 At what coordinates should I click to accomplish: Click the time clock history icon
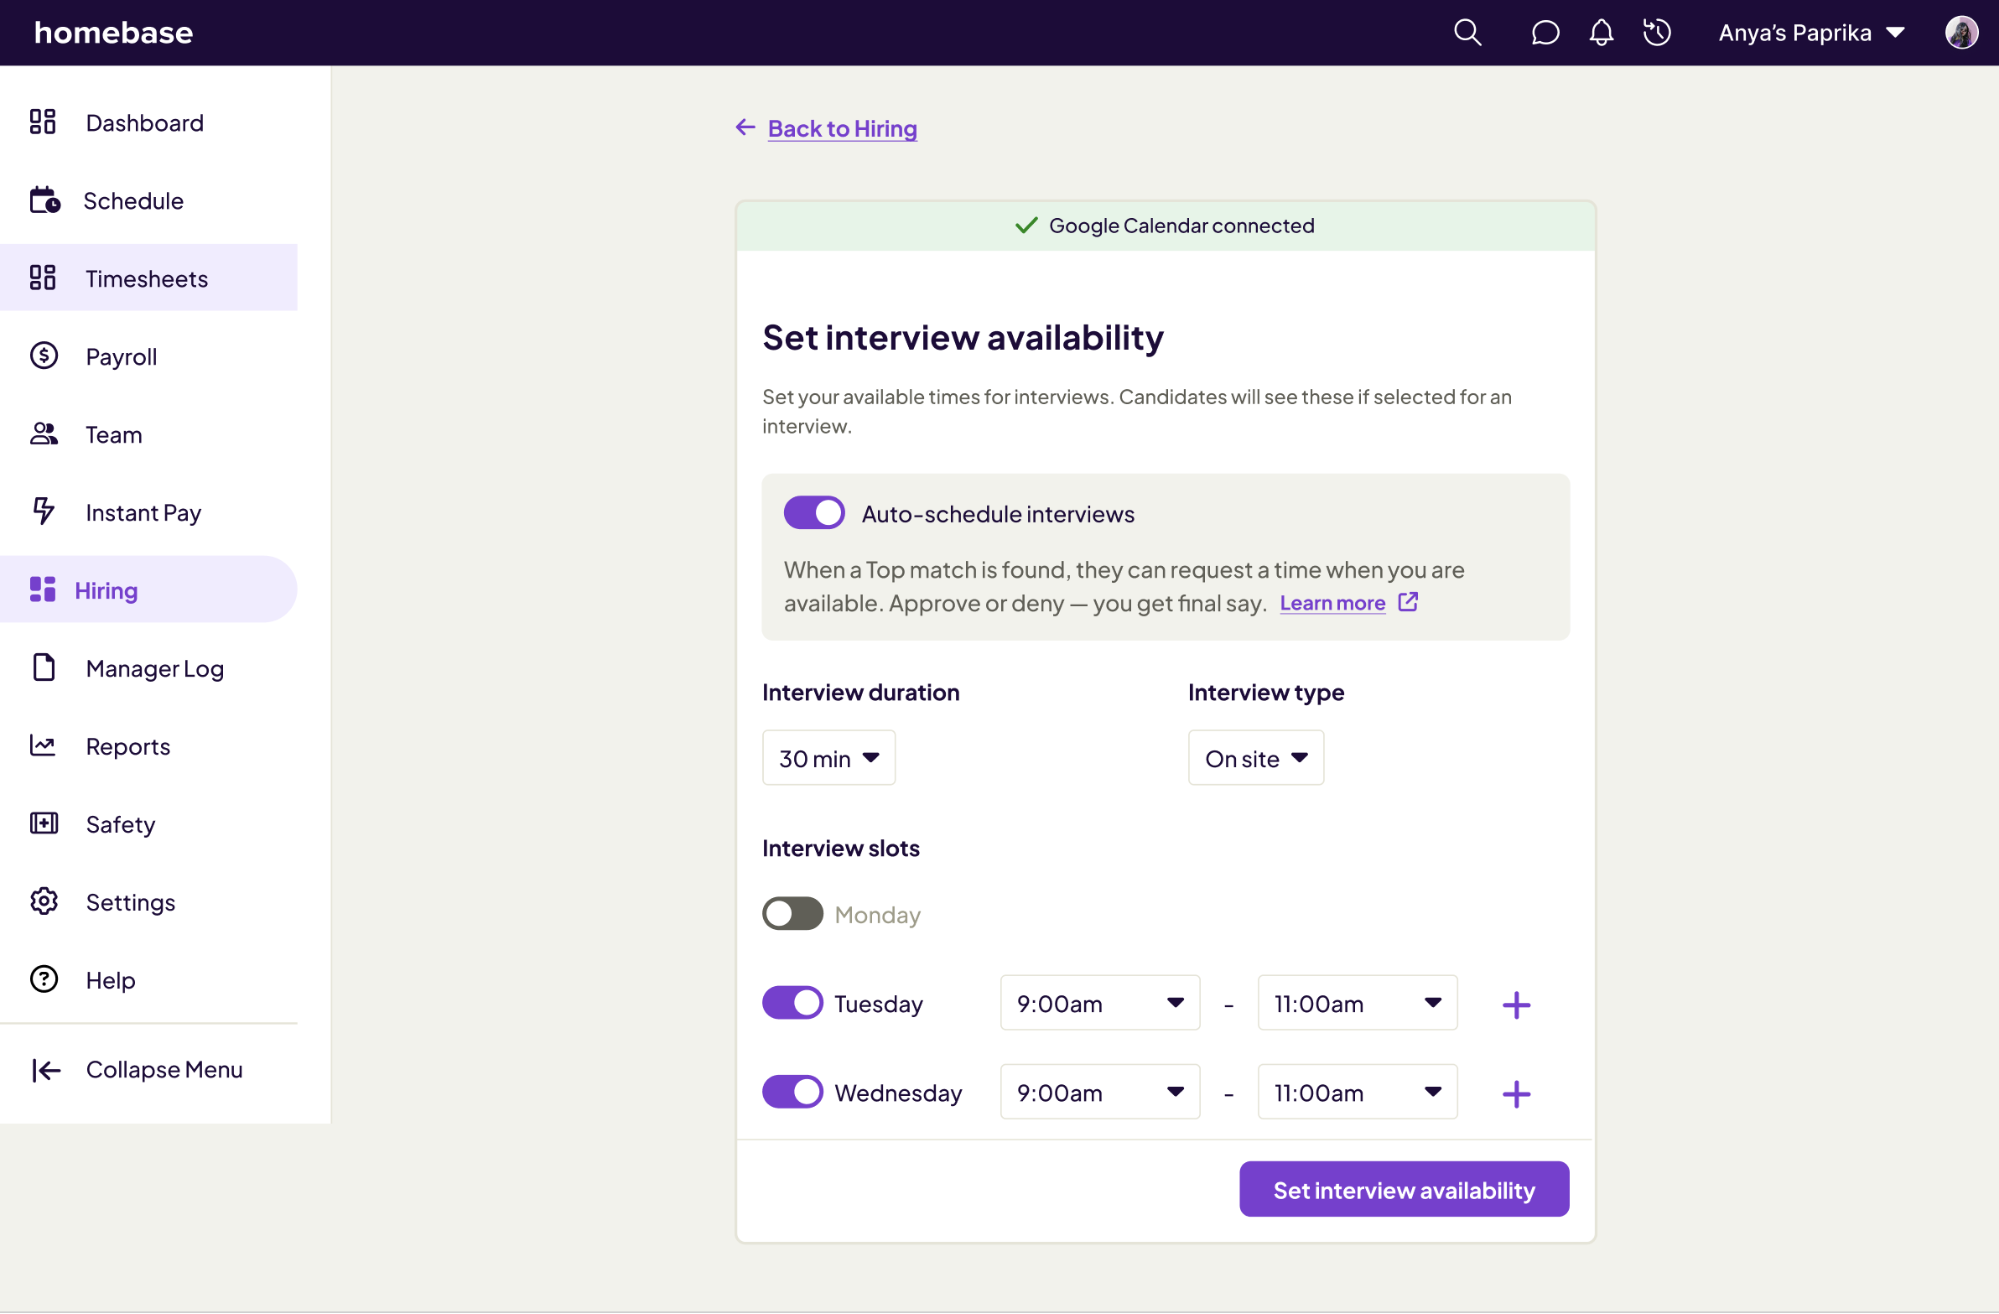coord(1657,33)
